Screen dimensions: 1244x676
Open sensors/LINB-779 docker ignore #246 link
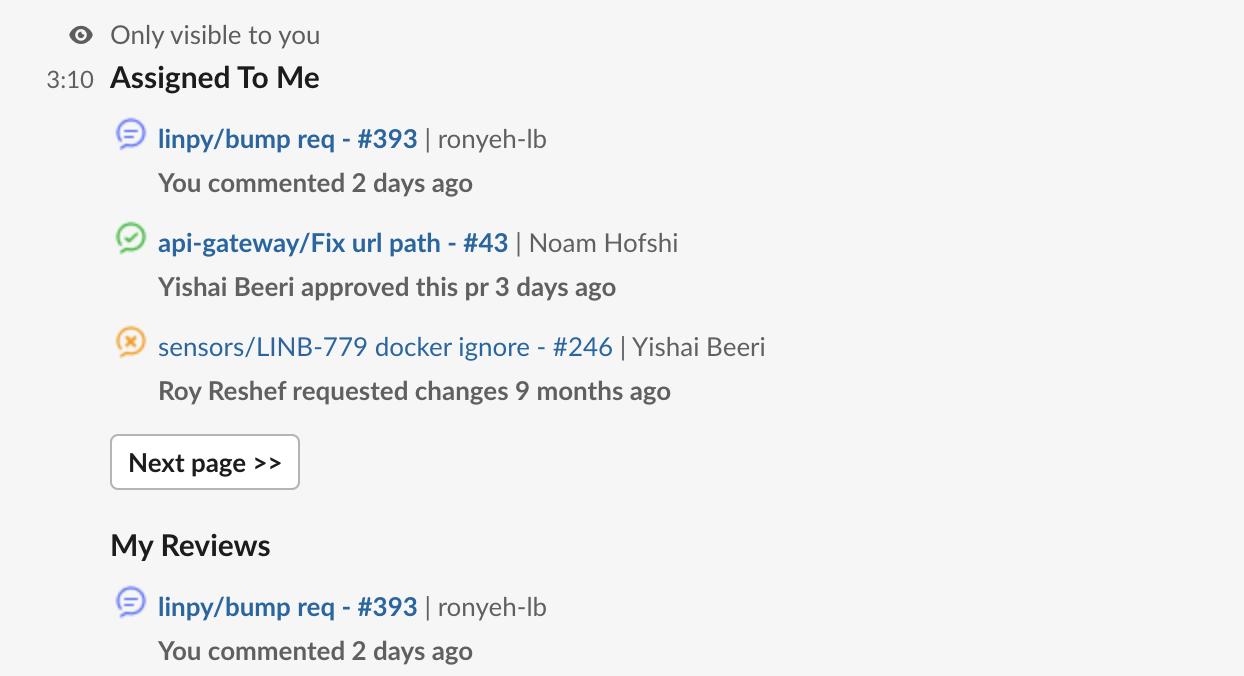pos(385,347)
